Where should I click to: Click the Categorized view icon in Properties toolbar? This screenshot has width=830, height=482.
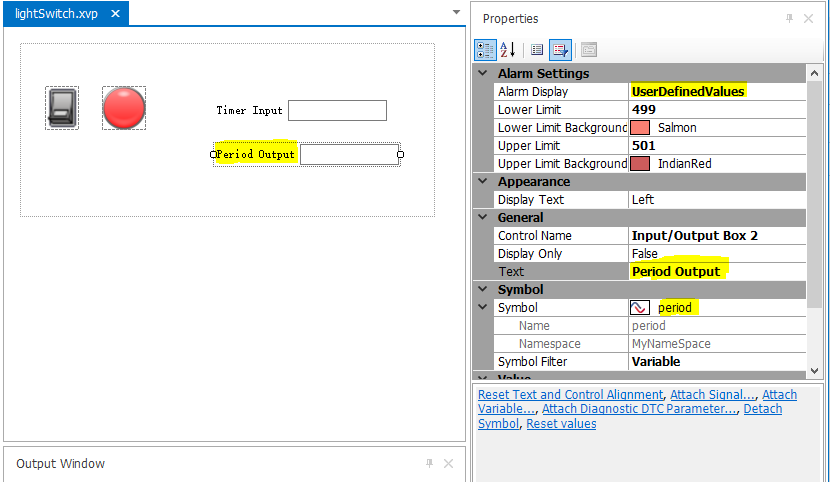point(485,50)
